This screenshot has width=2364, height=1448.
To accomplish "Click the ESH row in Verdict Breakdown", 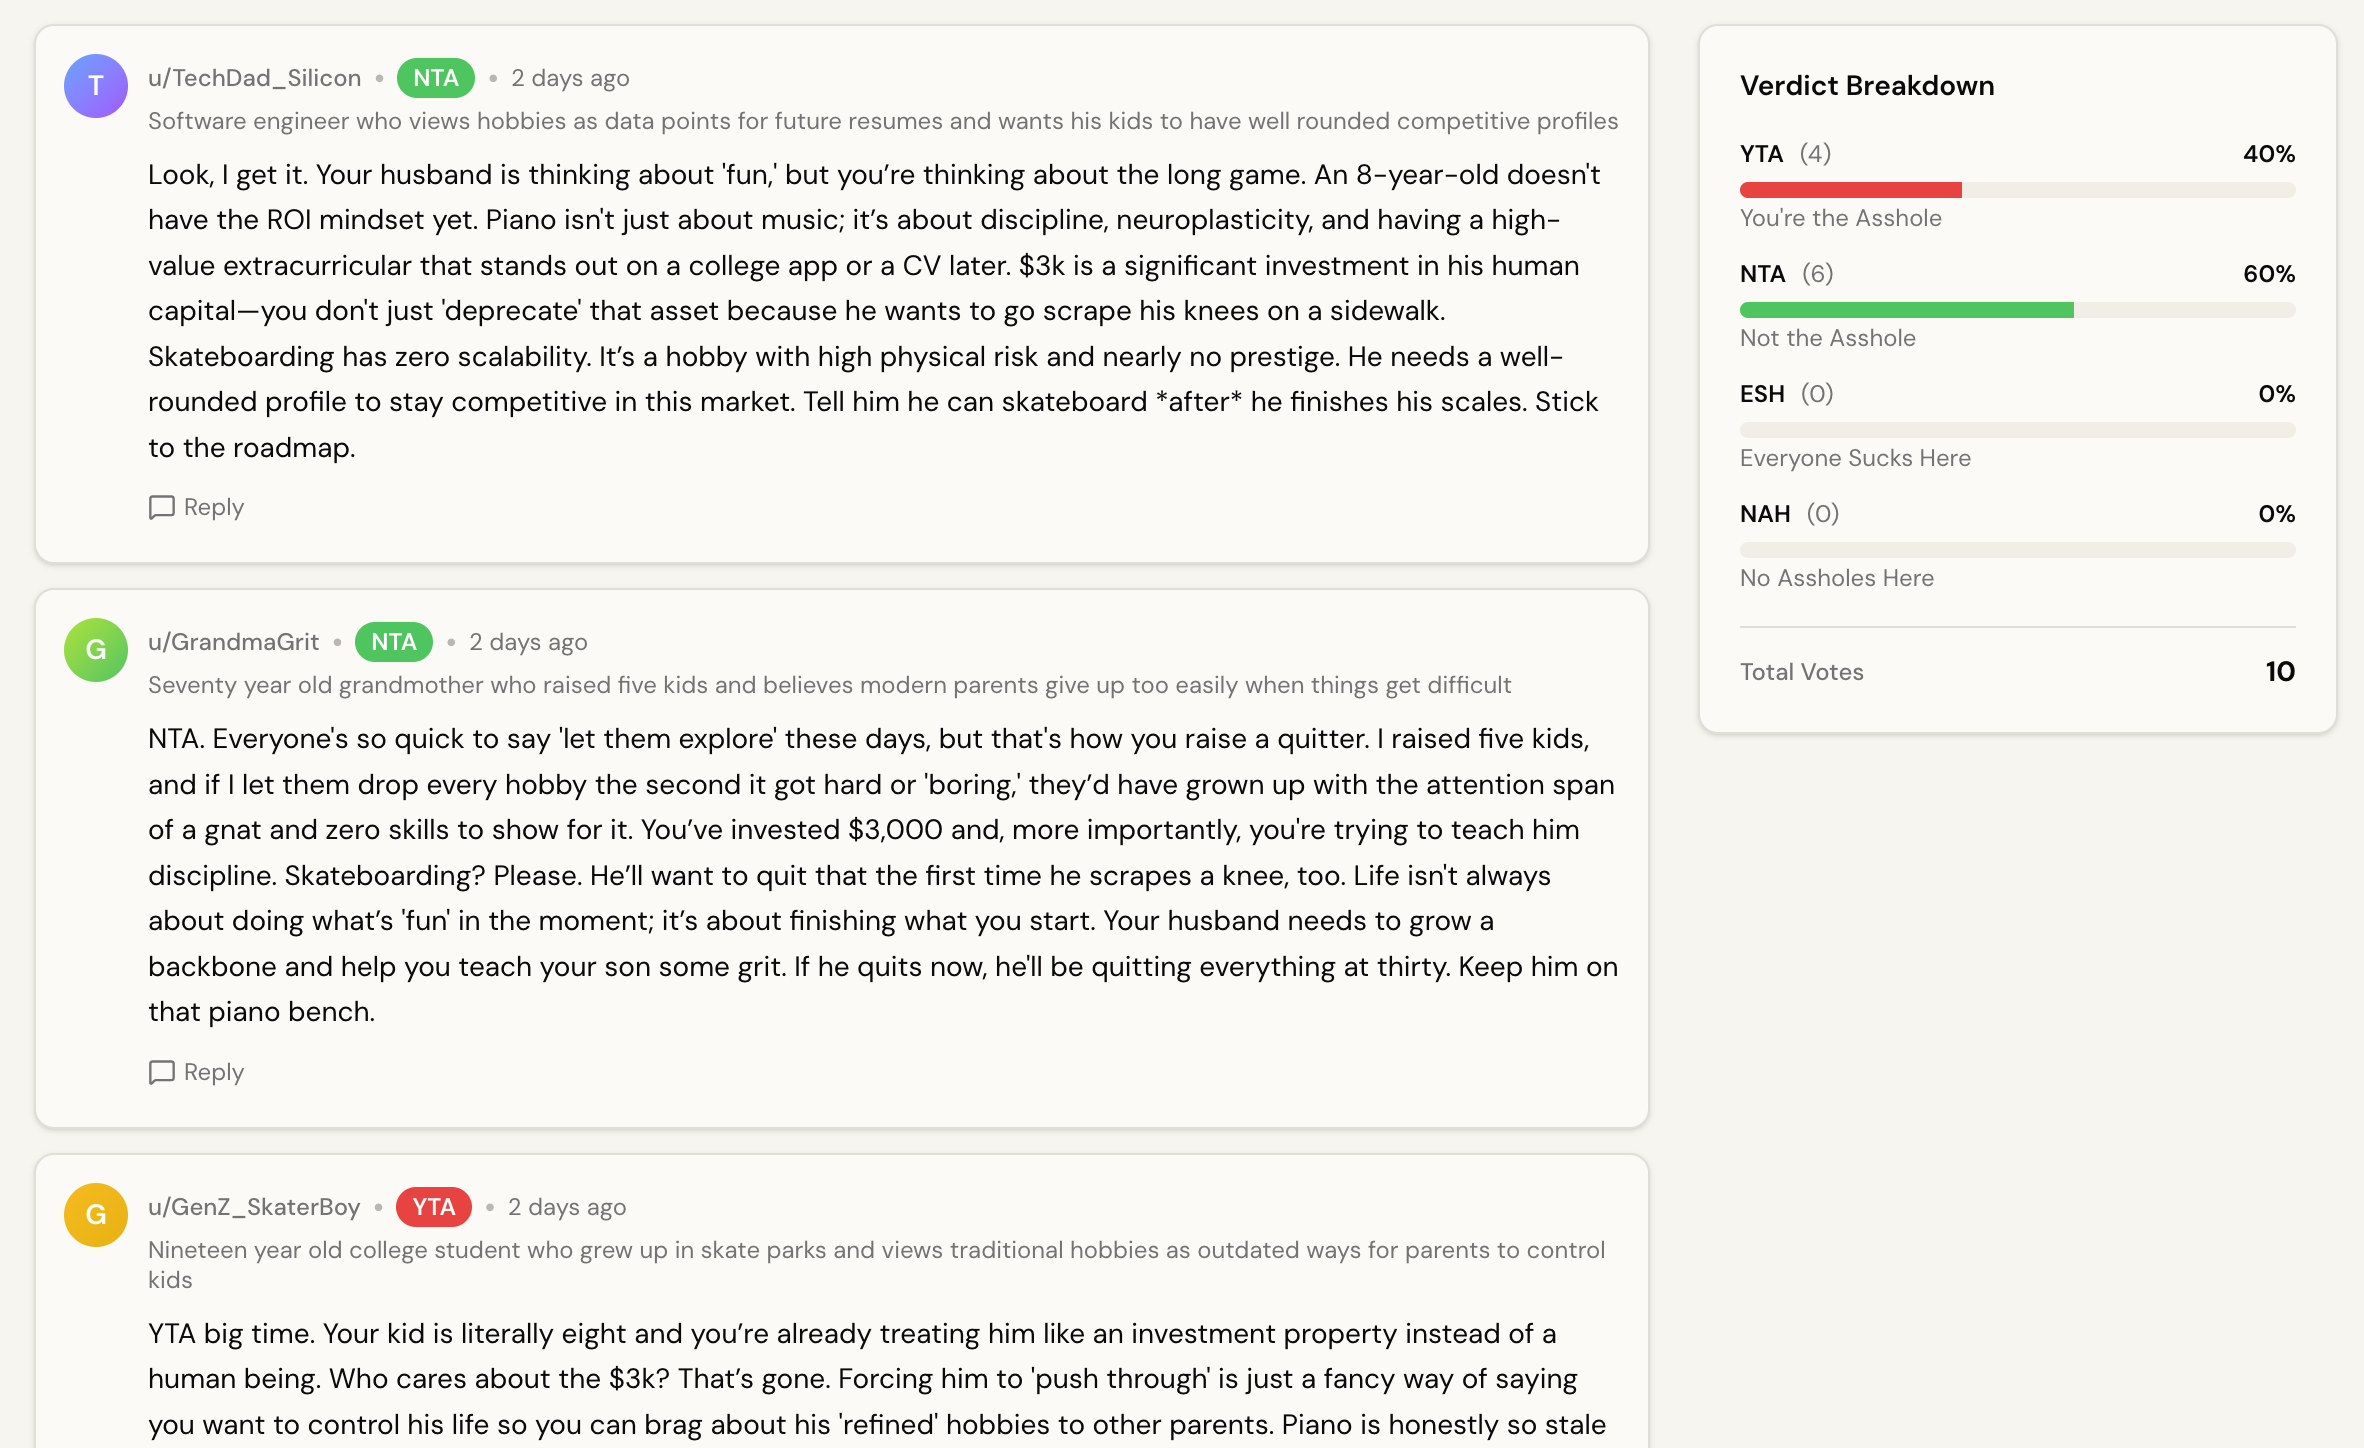I will tap(1786, 393).
